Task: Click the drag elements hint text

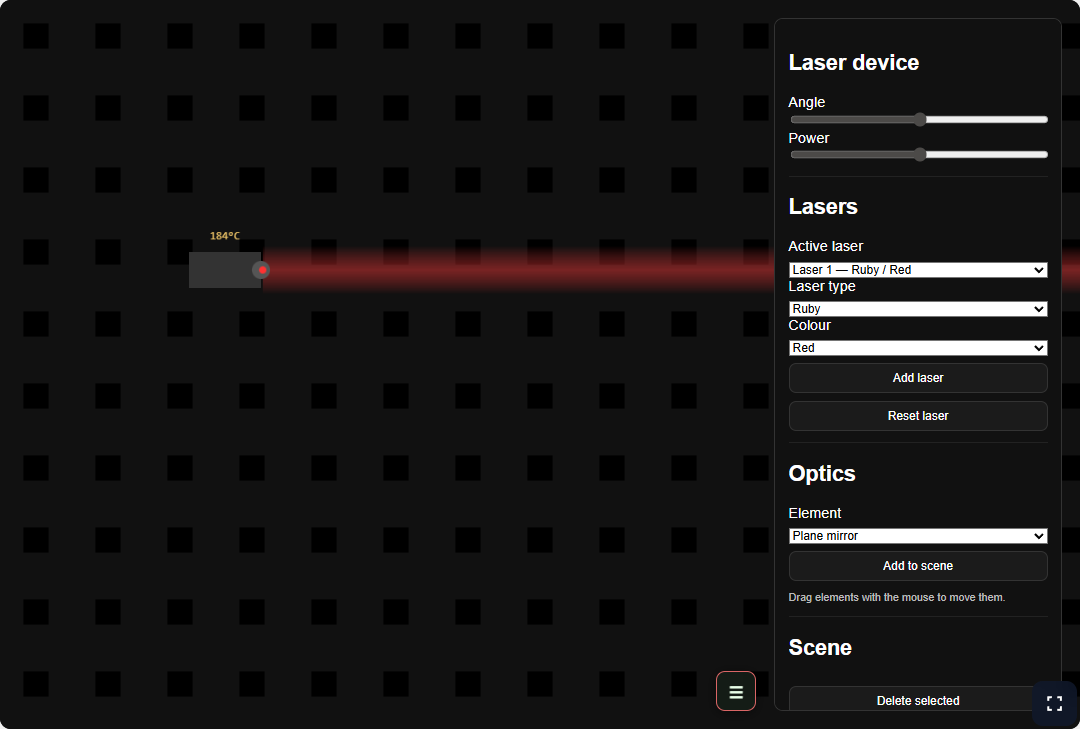Action: (897, 597)
